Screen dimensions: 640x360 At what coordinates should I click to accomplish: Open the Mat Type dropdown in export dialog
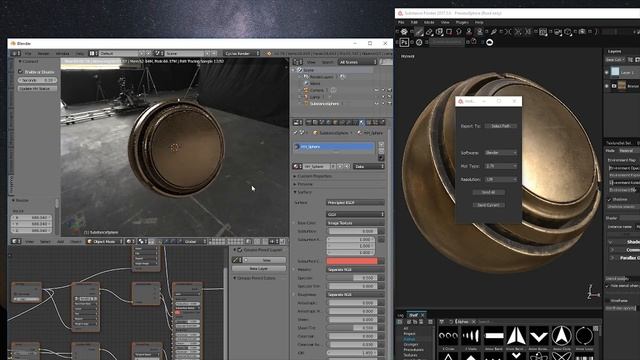pos(501,166)
